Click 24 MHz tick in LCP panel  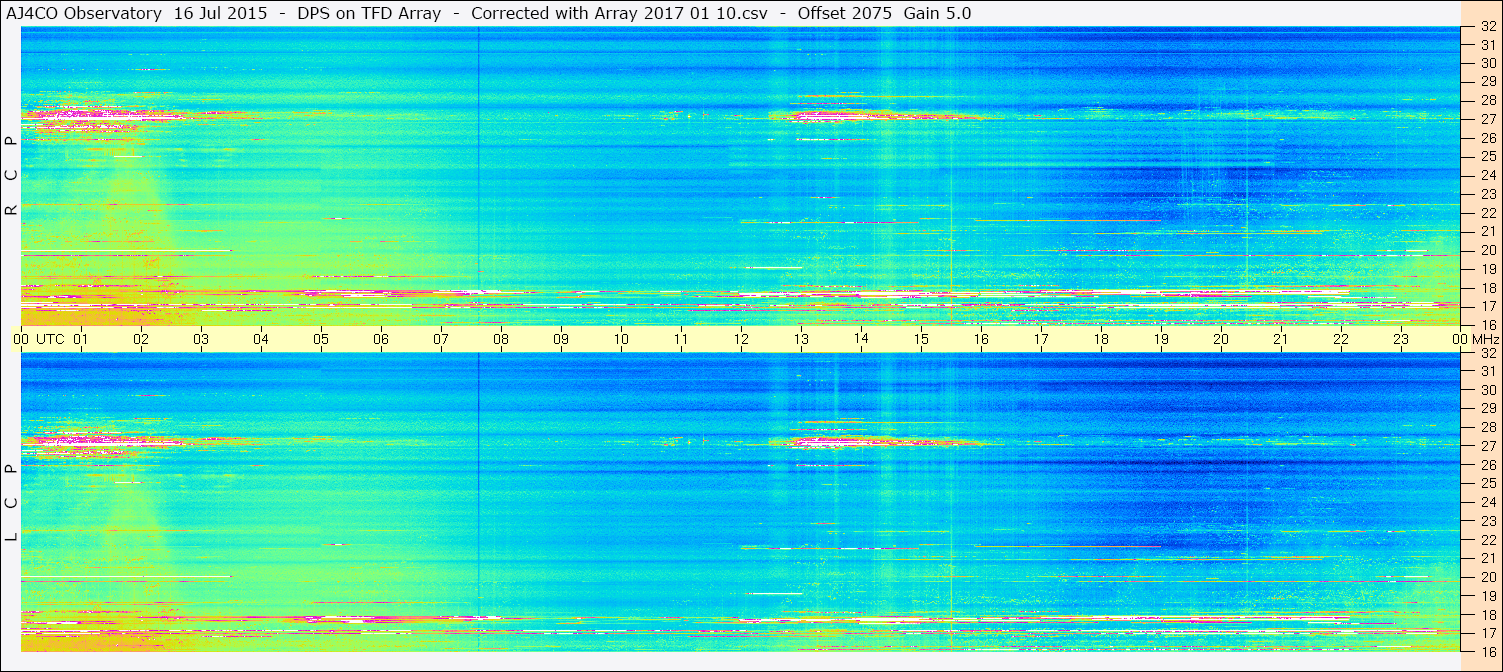[1488, 502]
